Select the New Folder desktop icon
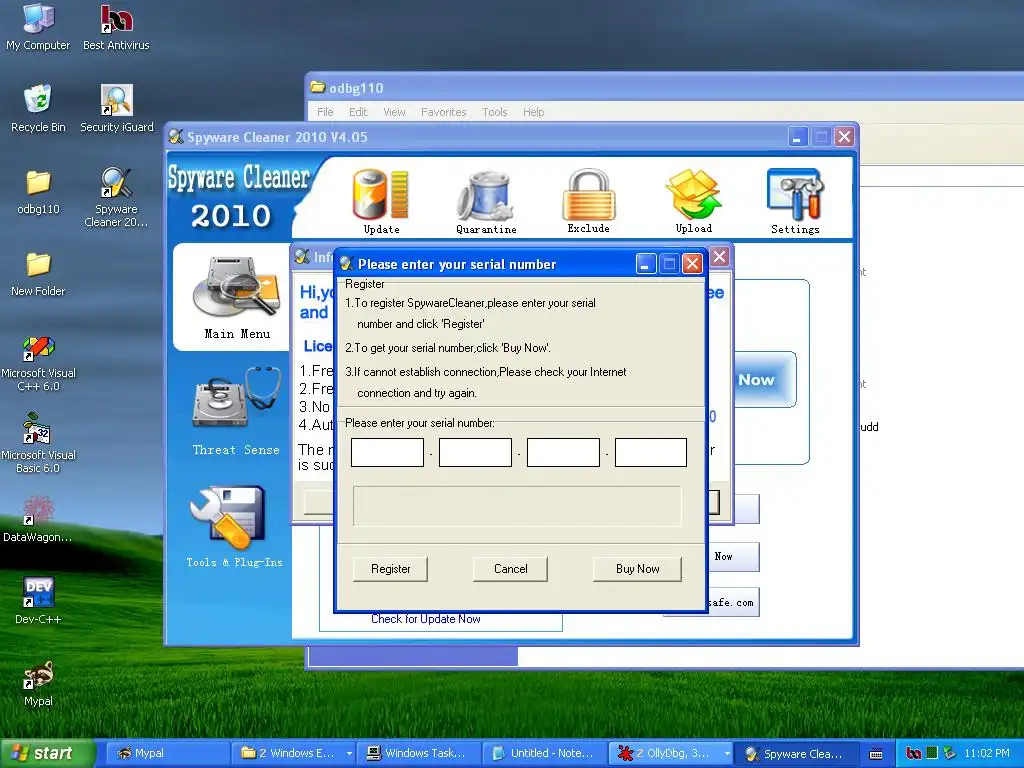 38,274
